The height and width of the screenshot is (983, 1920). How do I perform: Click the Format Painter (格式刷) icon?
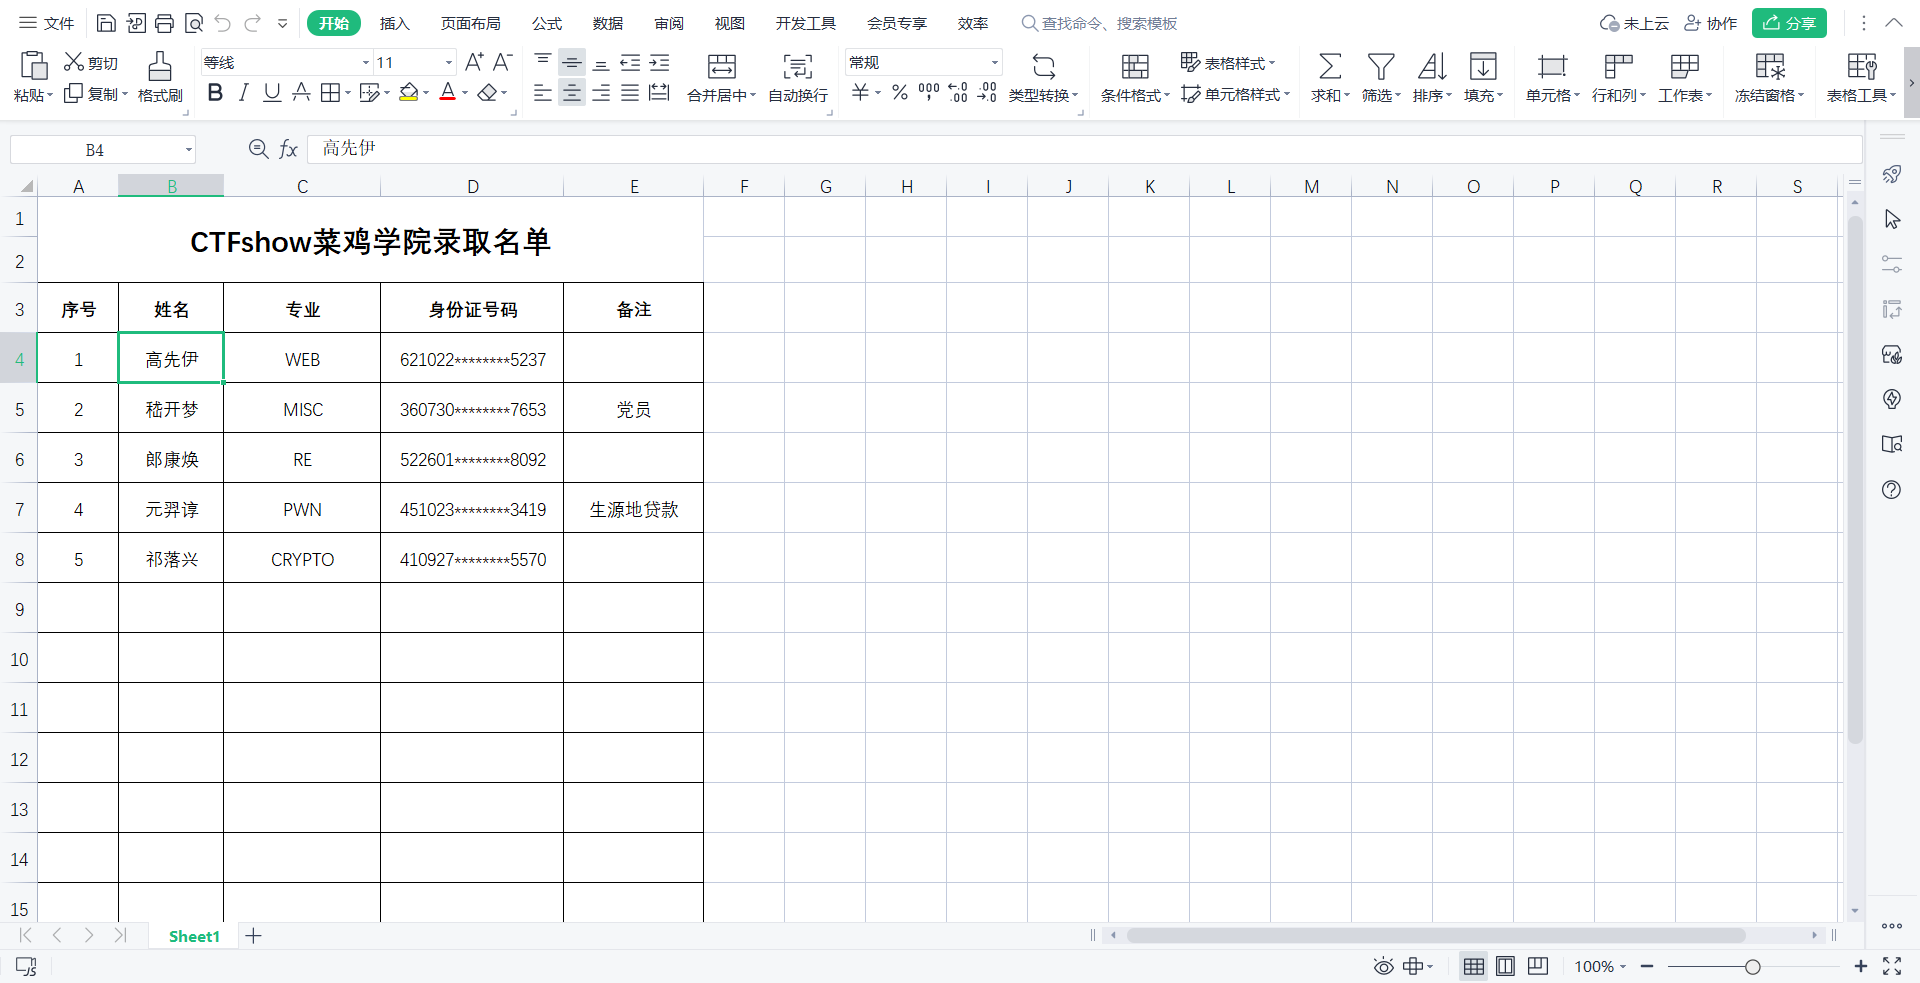pos(160,67)
